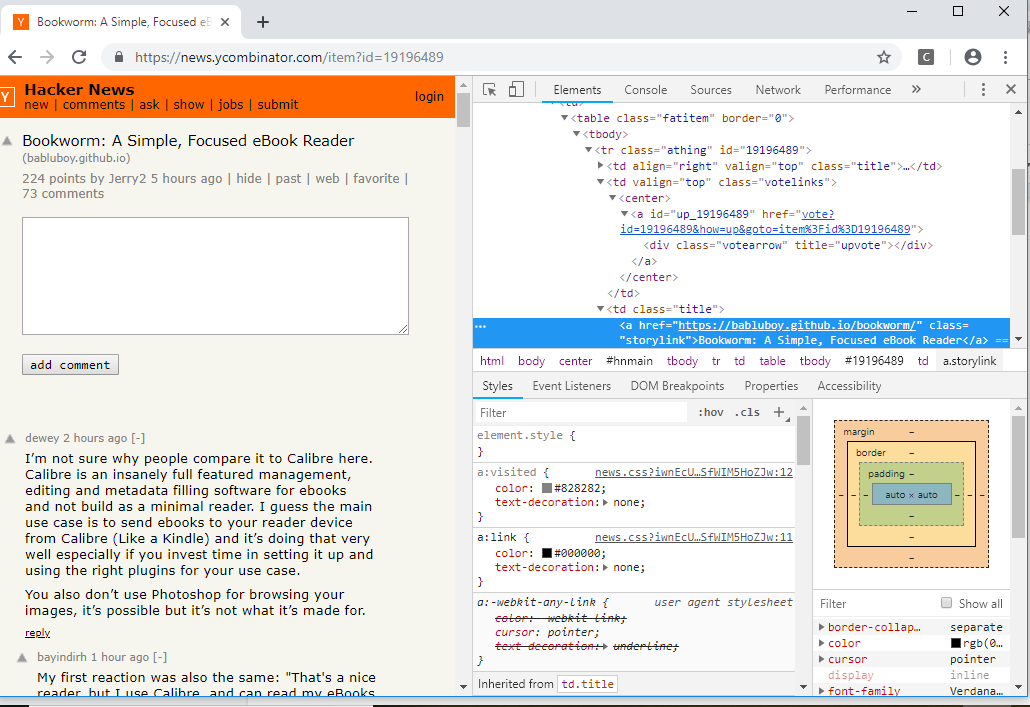Toggle the :hov element state panel
Viewport: 1030px width, 707px height.
coord(710,413)
